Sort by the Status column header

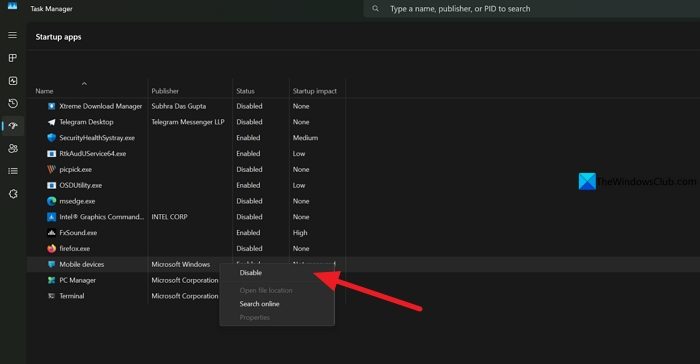tap(245, 91)
